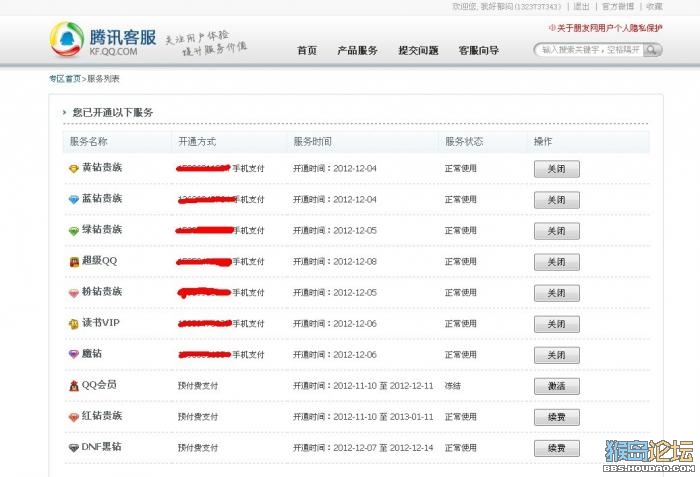The image size is (700, 477).
Task: Click the yellow diamond icon beside 黄钻贵族
Action: point(74,168)
